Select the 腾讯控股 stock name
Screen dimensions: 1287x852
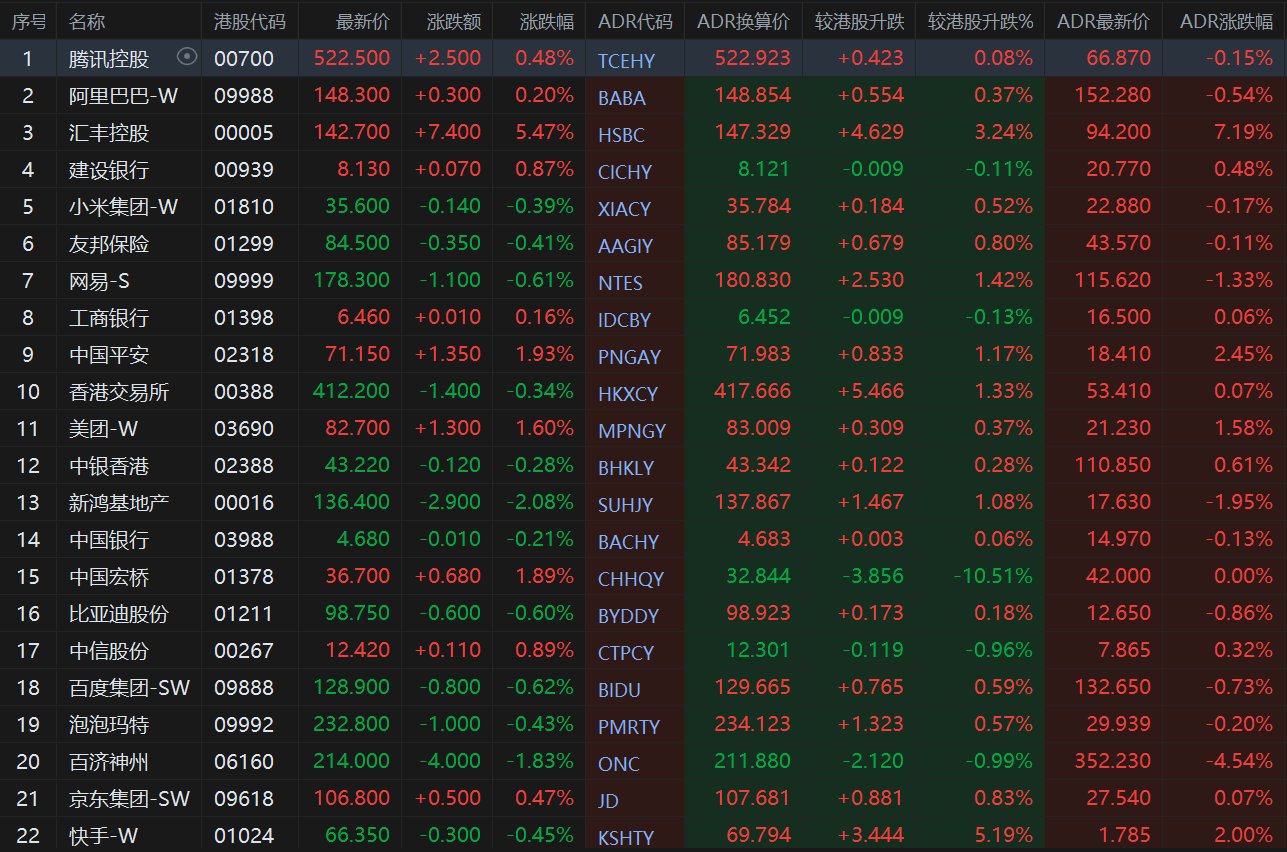coord(109,59)
